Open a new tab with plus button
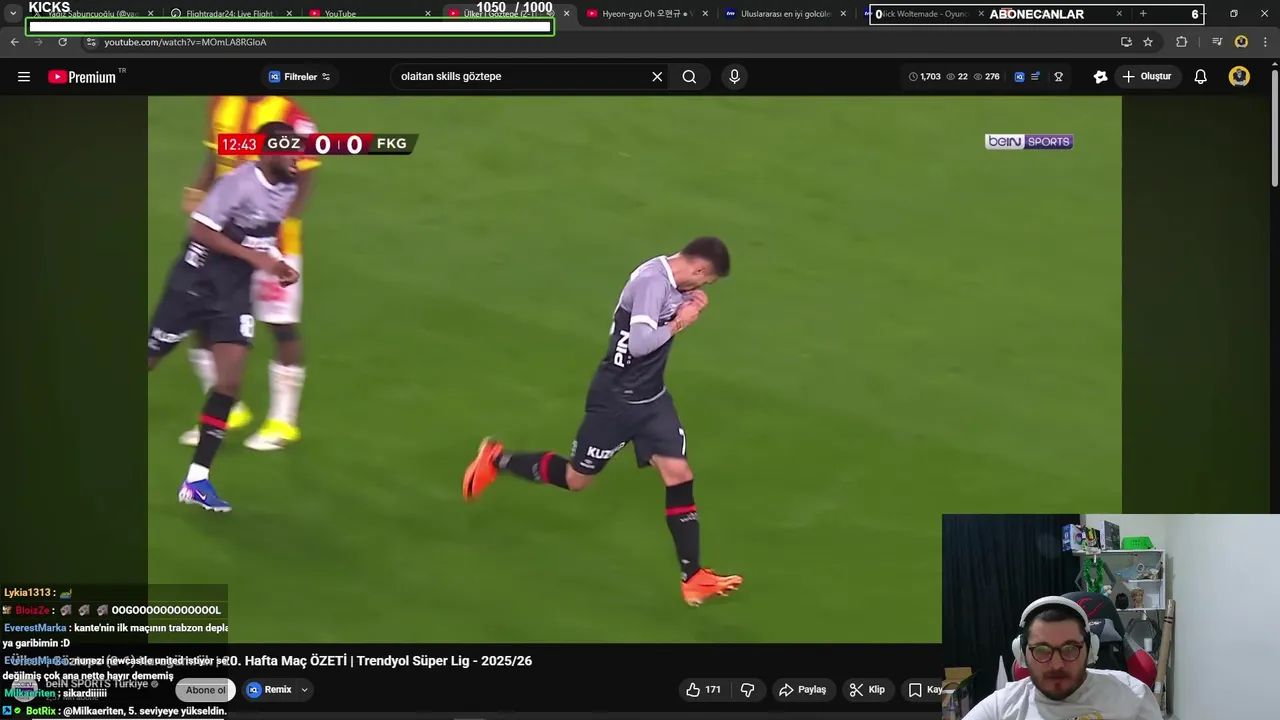This screenshot has width=1280, height=720. pyautogui.click(x=1143, y=14)
